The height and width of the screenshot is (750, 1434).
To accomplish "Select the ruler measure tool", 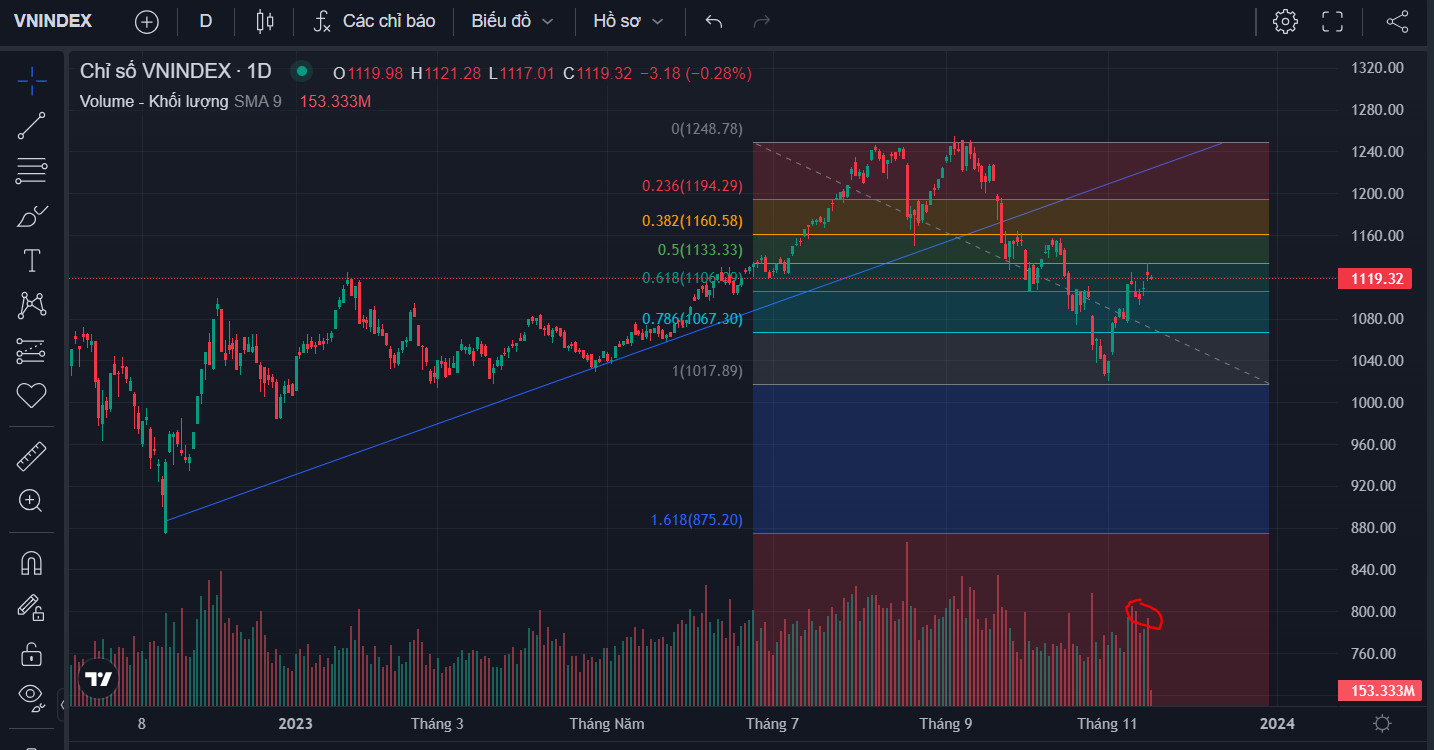I will click(32, 458).
